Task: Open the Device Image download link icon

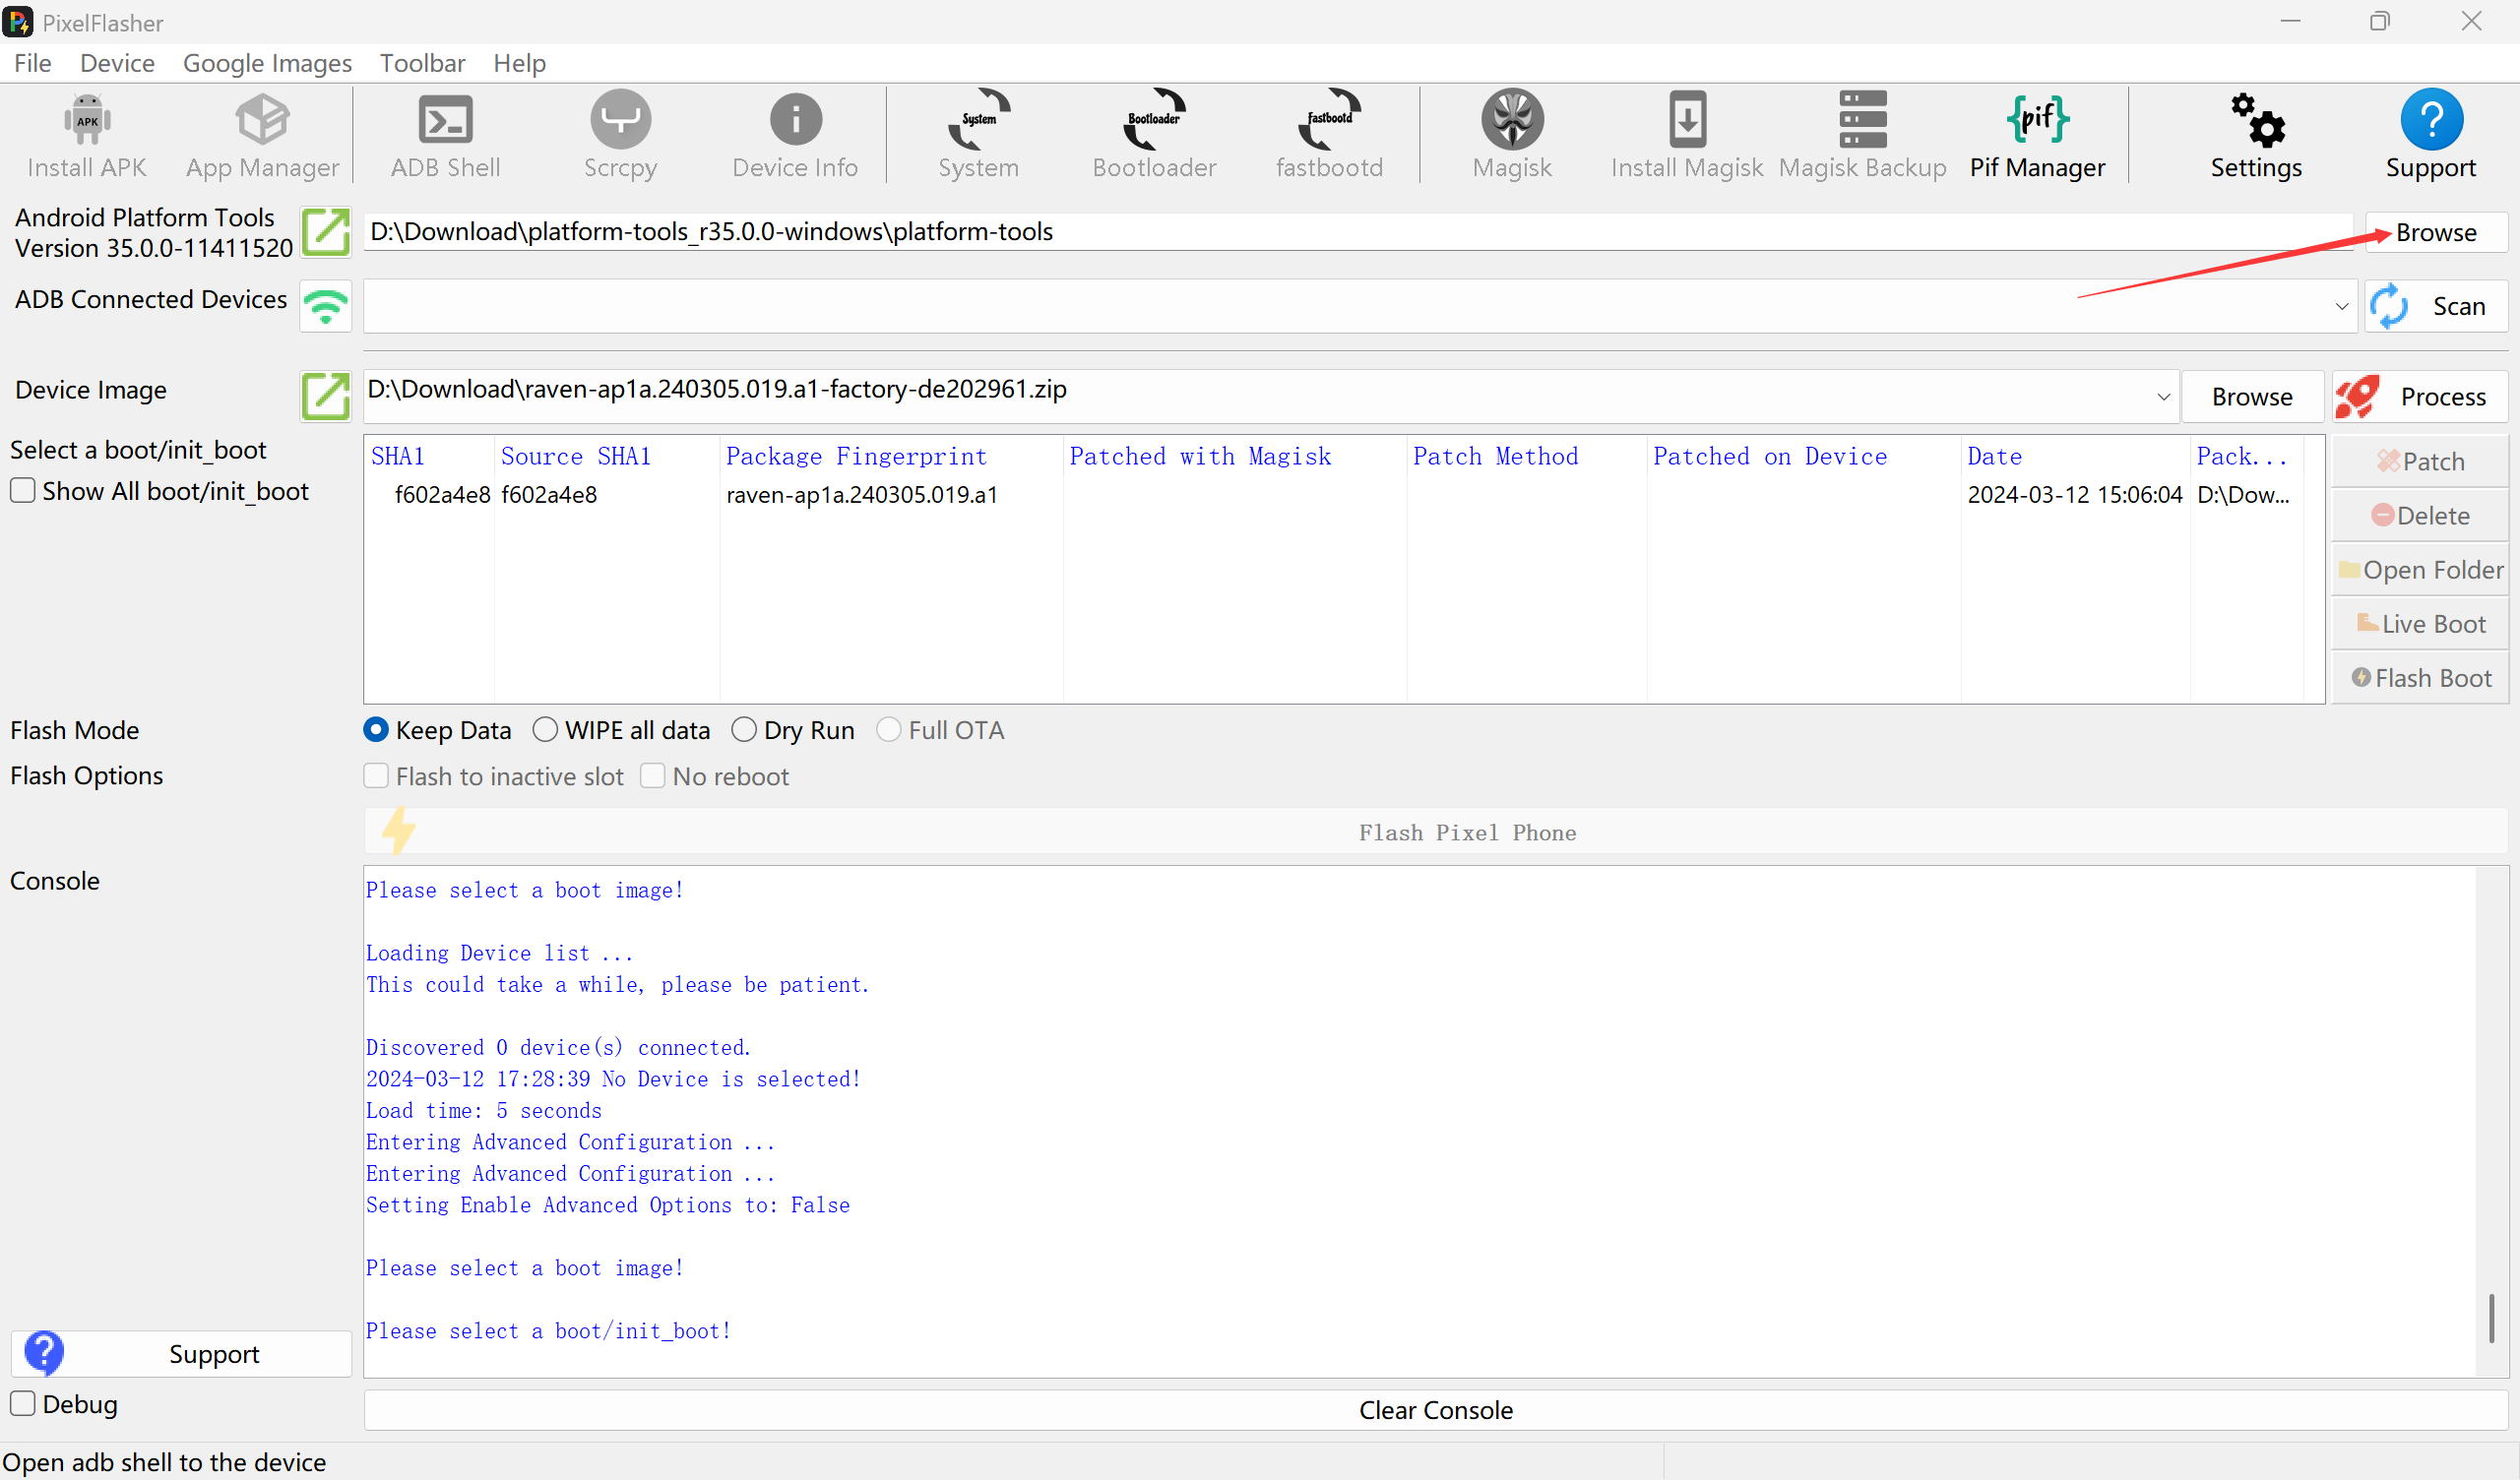Action: 326,396
